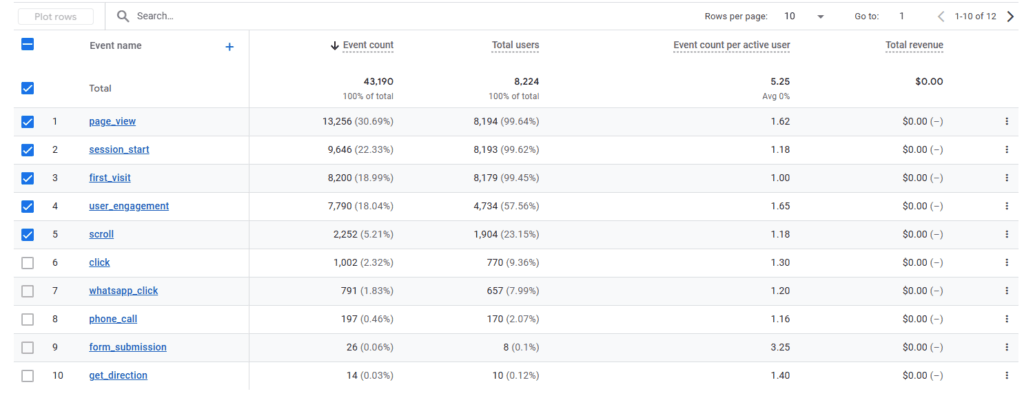
Task: Sort by Event count column
Action: (x=362, y=45)
